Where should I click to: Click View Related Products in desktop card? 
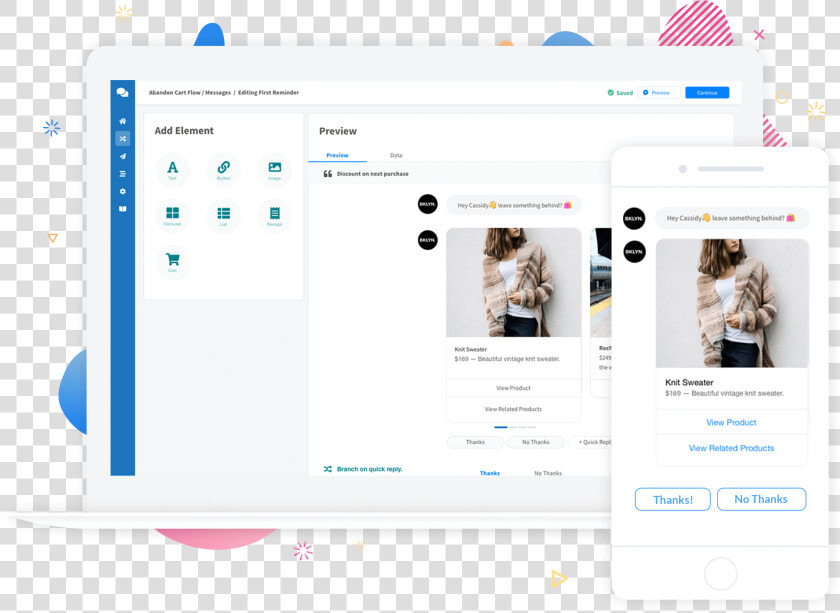point(513,409)
